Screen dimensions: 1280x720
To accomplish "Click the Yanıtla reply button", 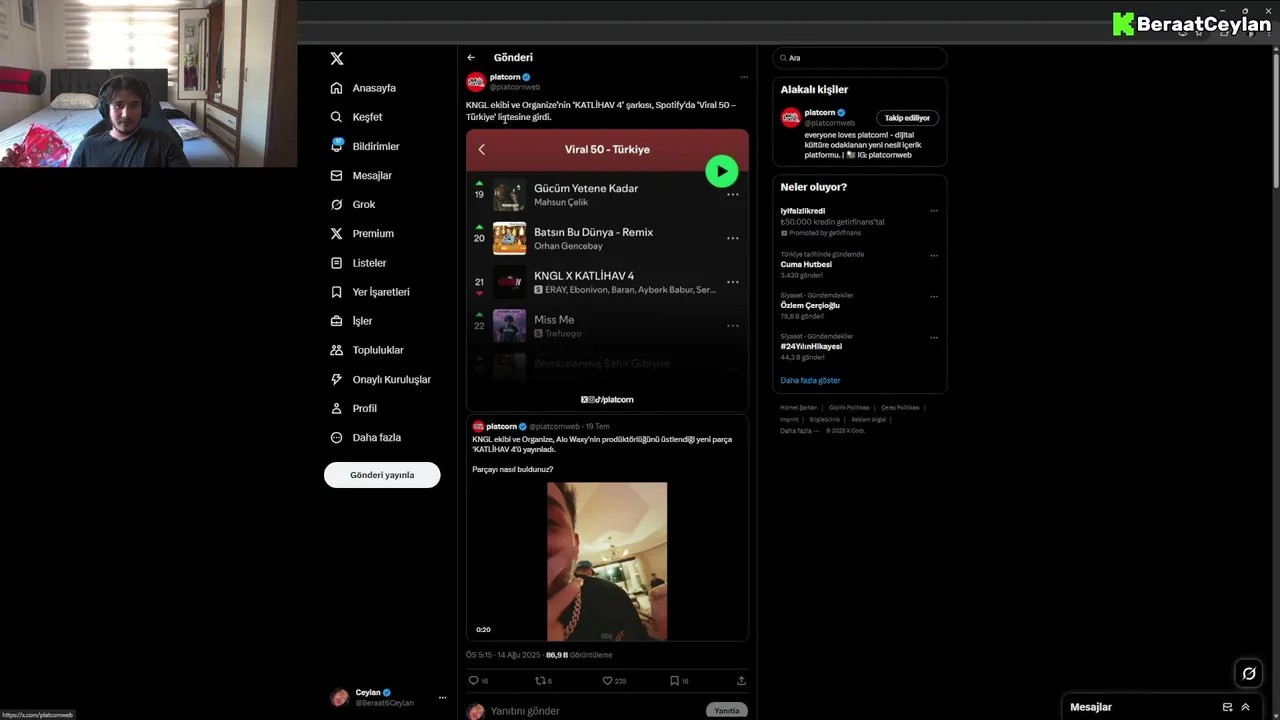I will pyautogui.click(x=727, y=711).
